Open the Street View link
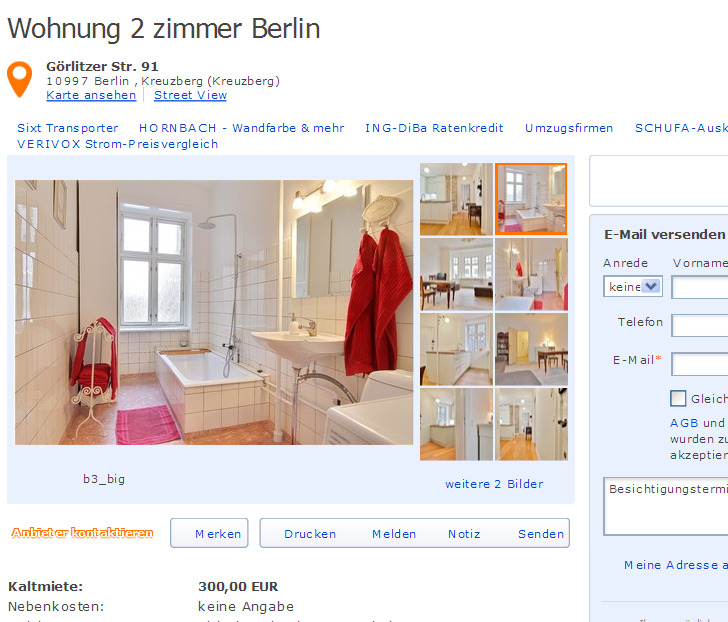 pyautogui.click(x=190, y=95)
